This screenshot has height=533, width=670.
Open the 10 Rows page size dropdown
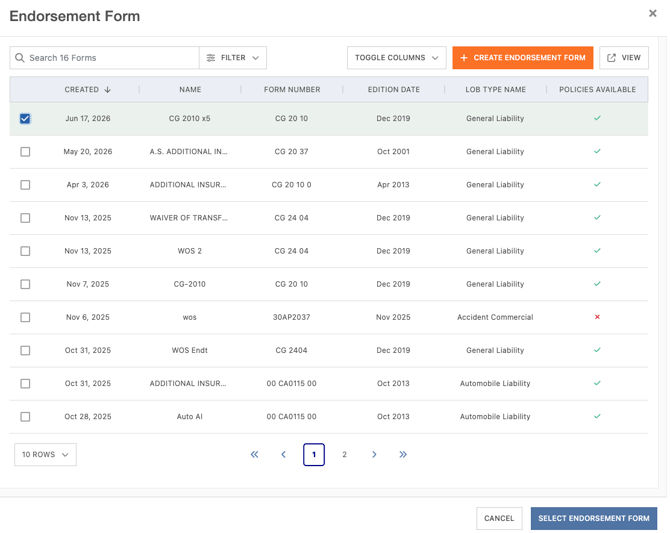(x=45, y=454)
